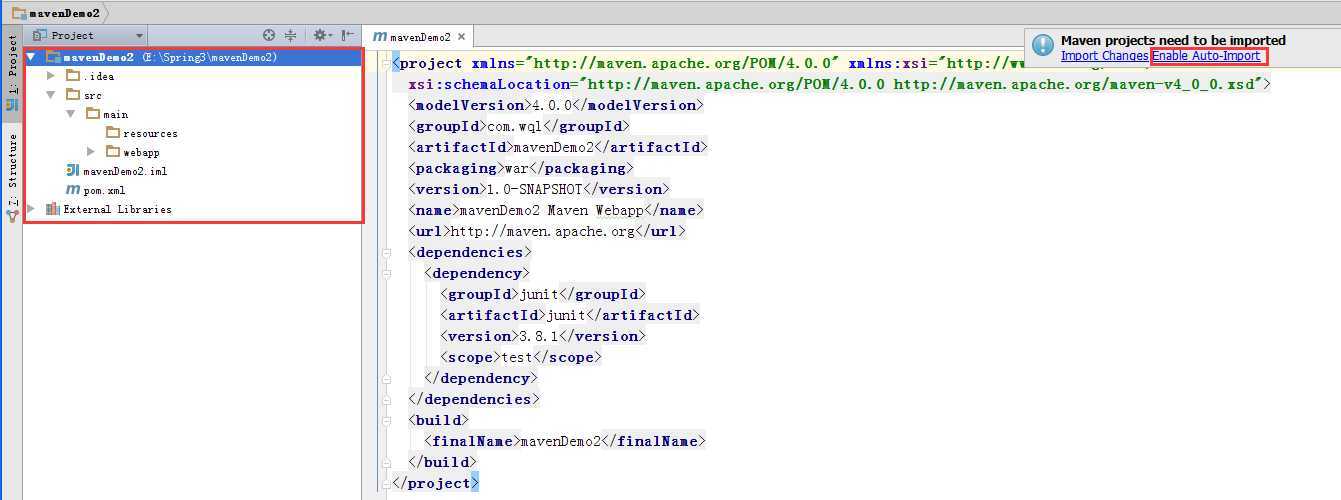Collapse the src folder arrow
The width and height of the screenshot is (1341, 500).
pos(51,95)
